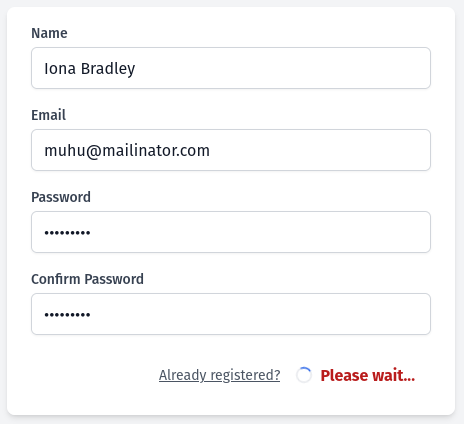Focus the Password input field
464x424 pixels.
pyautogui.click(x=231, y=232)
